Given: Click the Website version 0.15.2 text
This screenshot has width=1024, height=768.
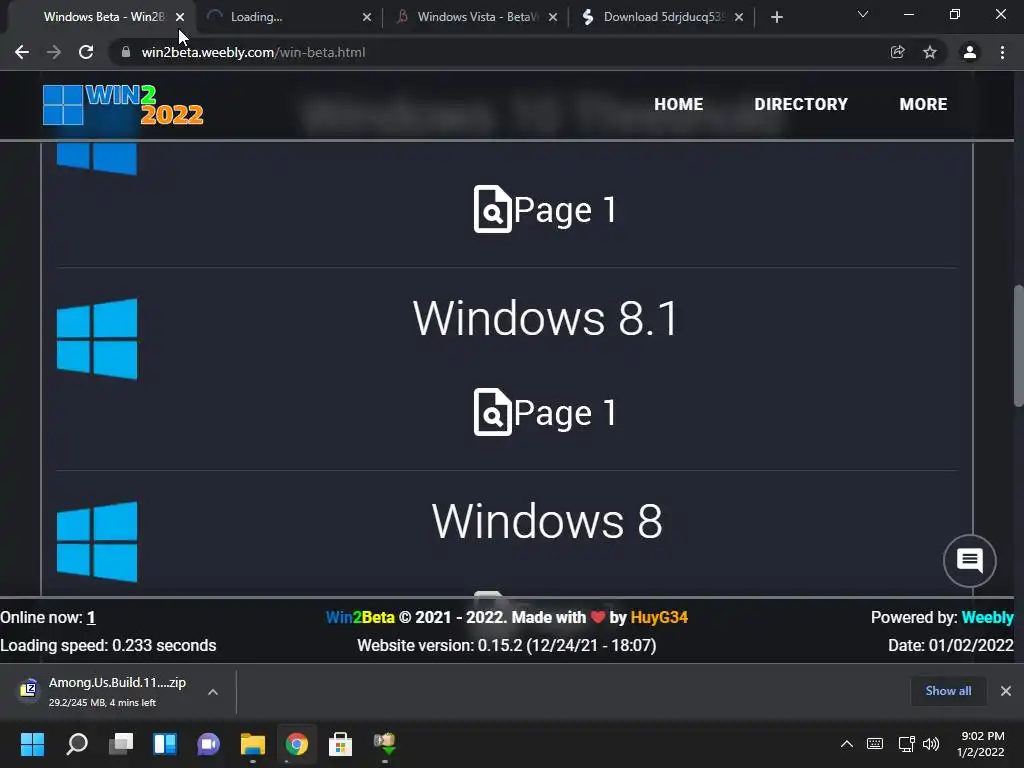Looking at the screenshot, I should pyautogui.click(x=507, y=645).
